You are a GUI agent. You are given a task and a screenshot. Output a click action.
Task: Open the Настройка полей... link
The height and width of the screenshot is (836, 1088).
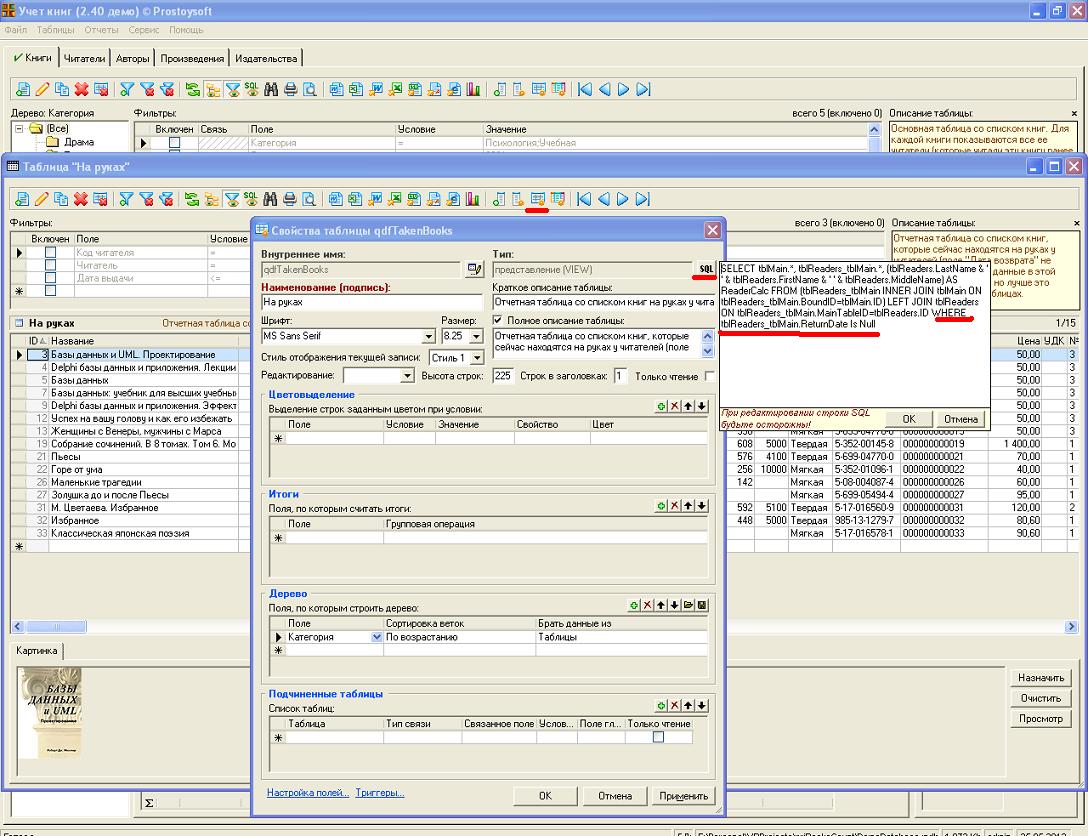(308, 793)
